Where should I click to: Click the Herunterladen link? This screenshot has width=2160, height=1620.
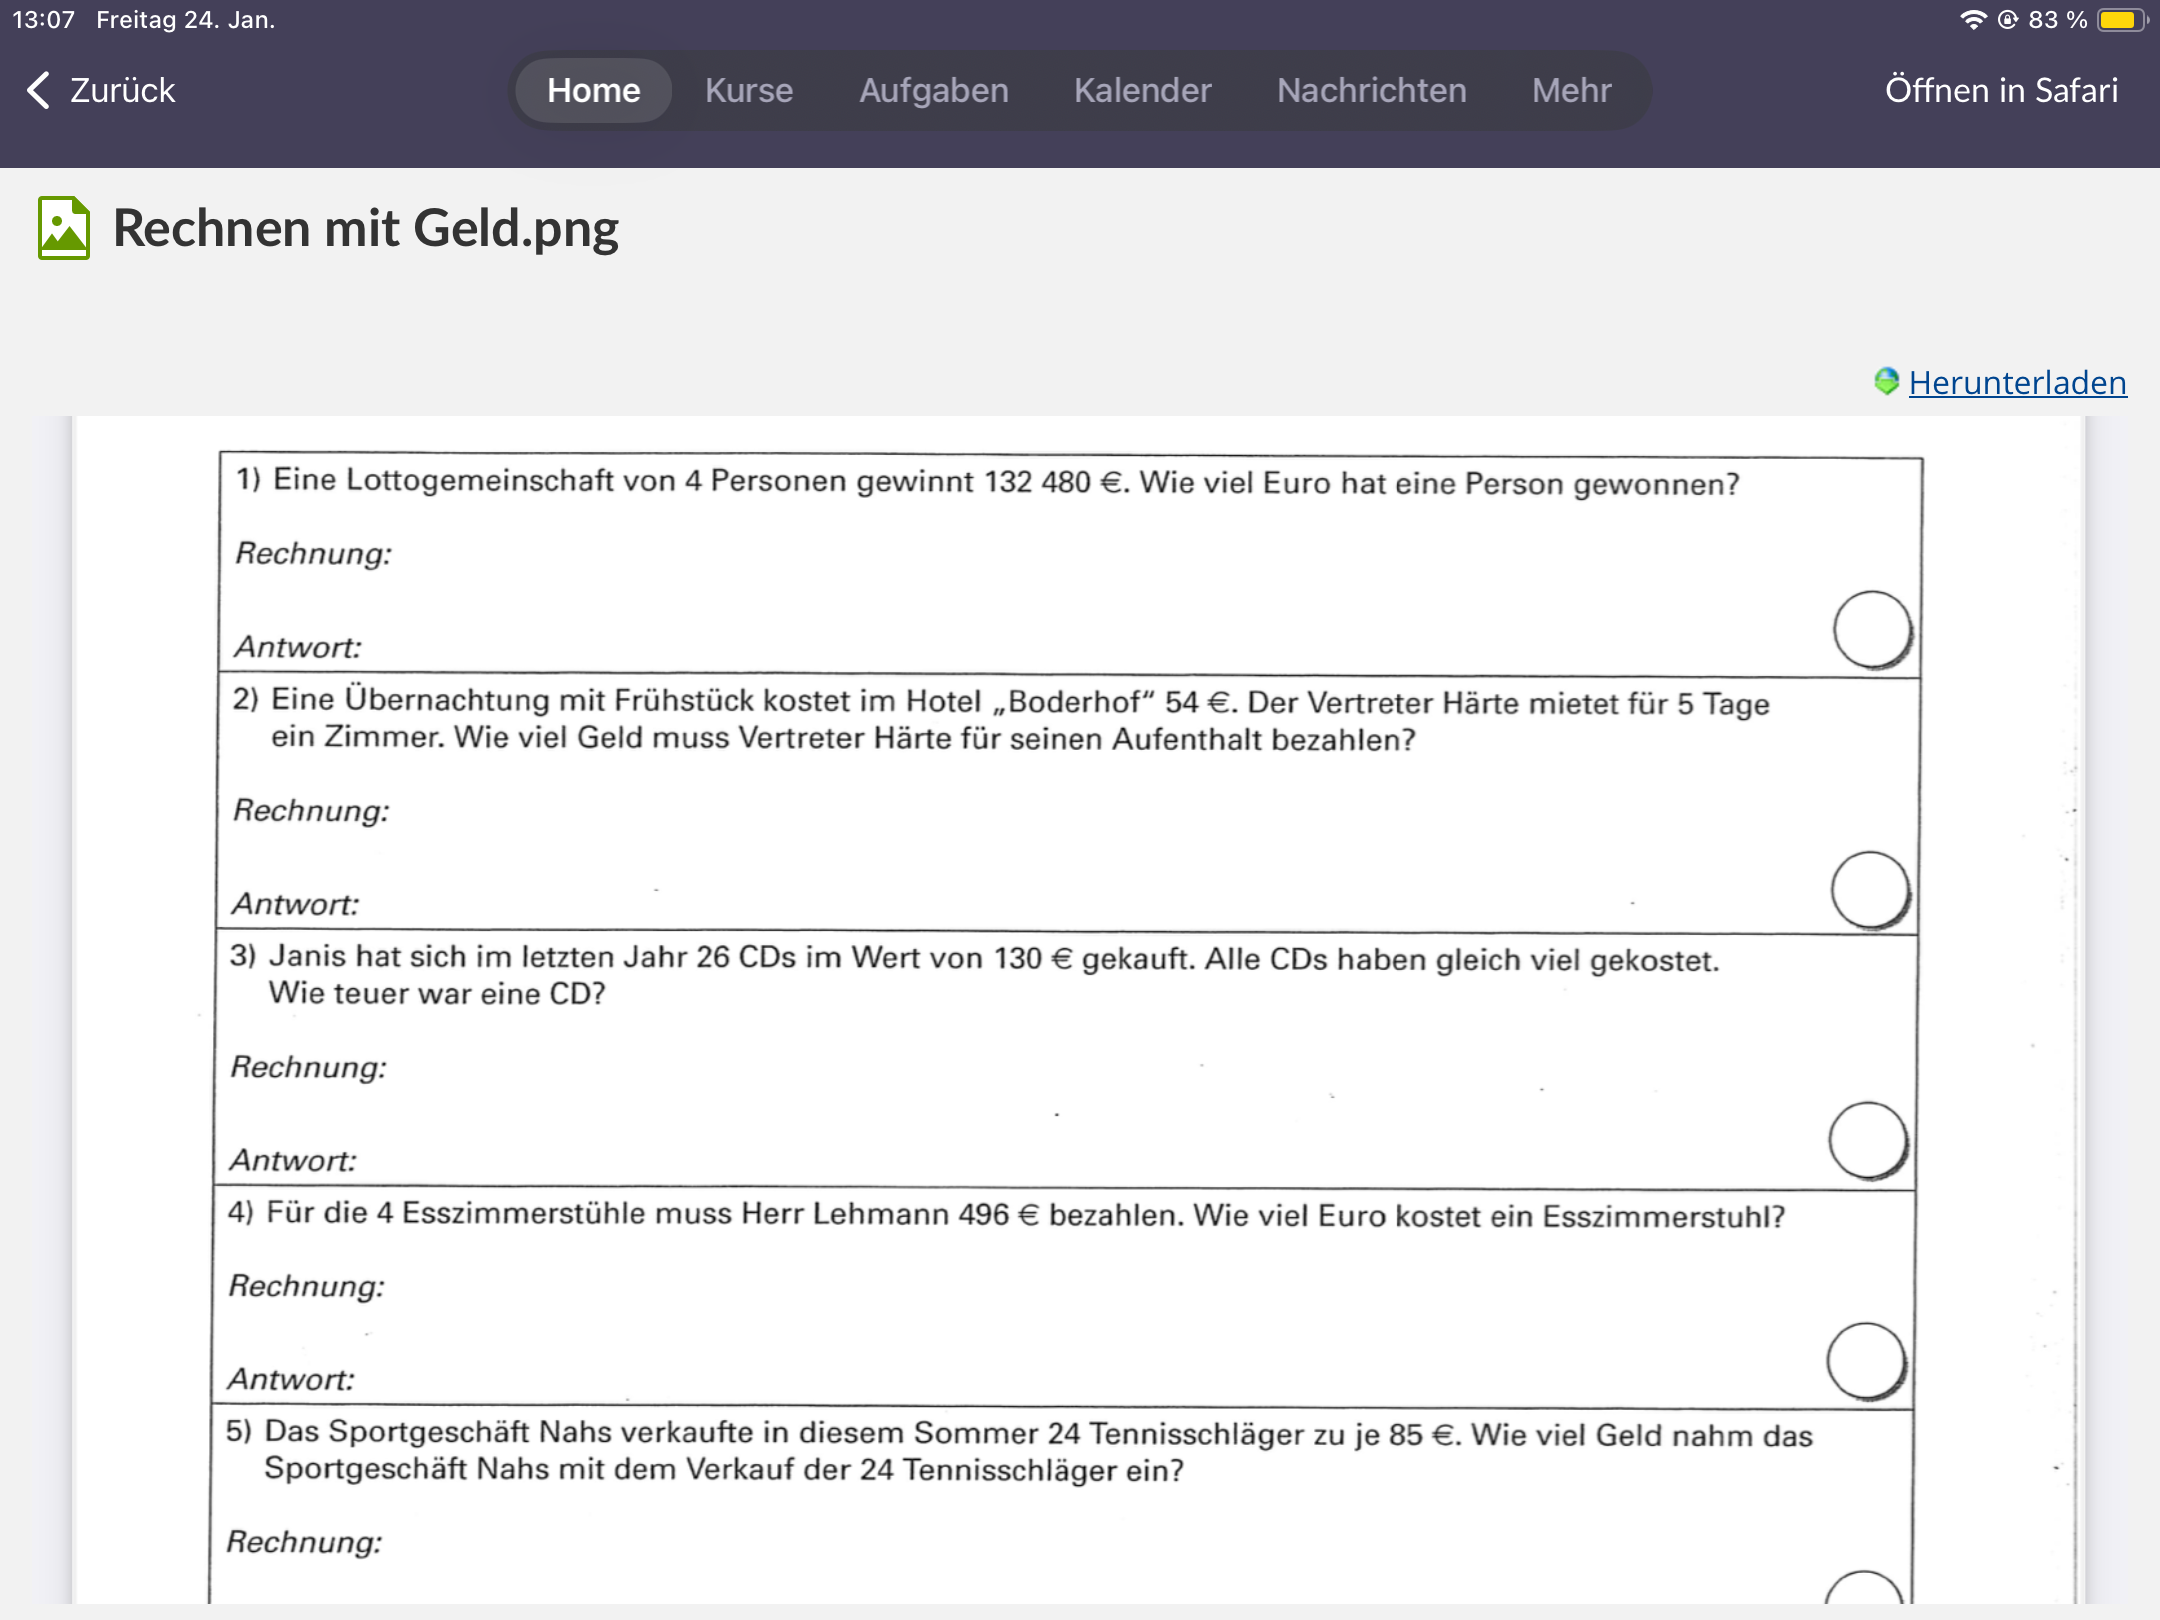click(x=2017, y=383)
